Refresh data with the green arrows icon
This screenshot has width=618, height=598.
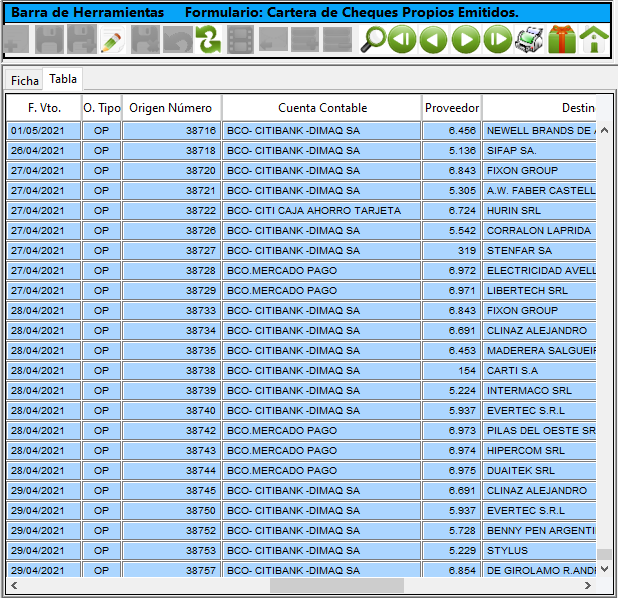tap(209, 39)
